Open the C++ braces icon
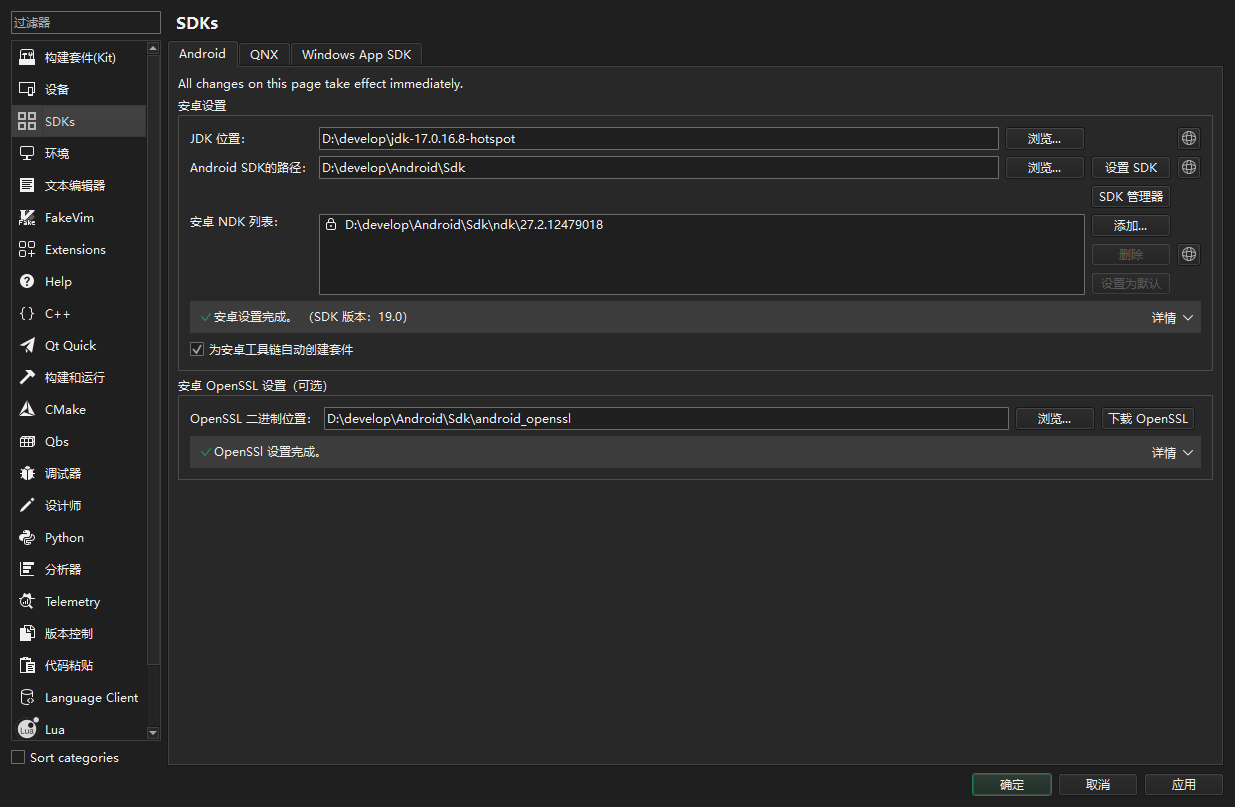 tap(27, 313)
